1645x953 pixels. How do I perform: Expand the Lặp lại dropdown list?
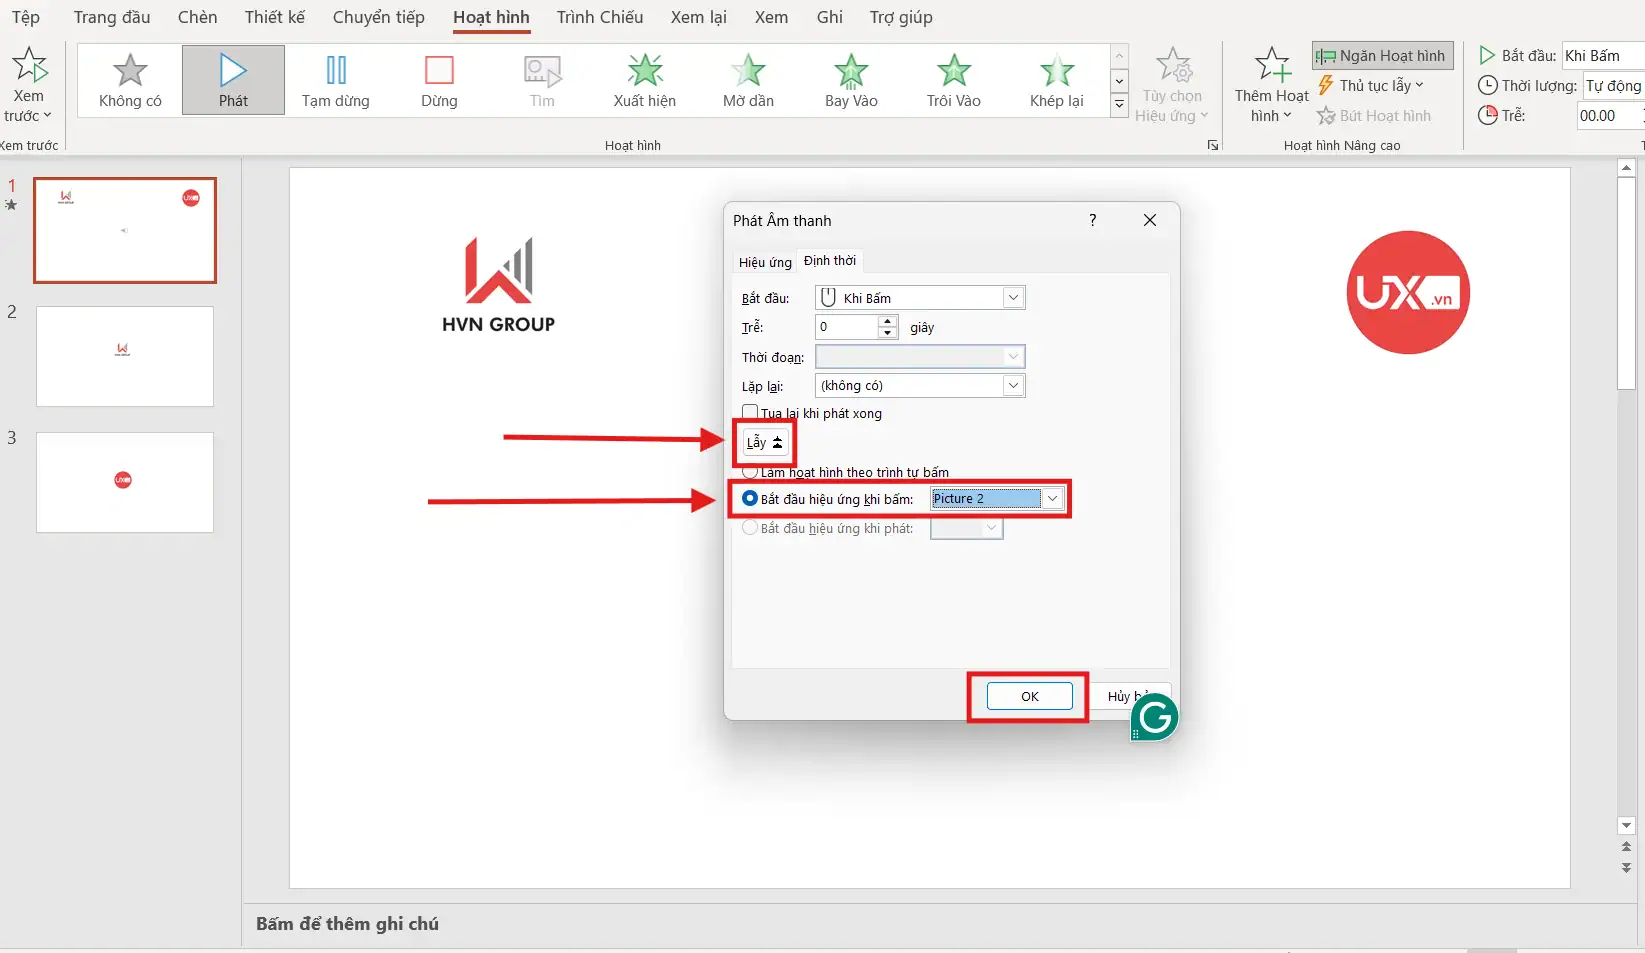1013,386
